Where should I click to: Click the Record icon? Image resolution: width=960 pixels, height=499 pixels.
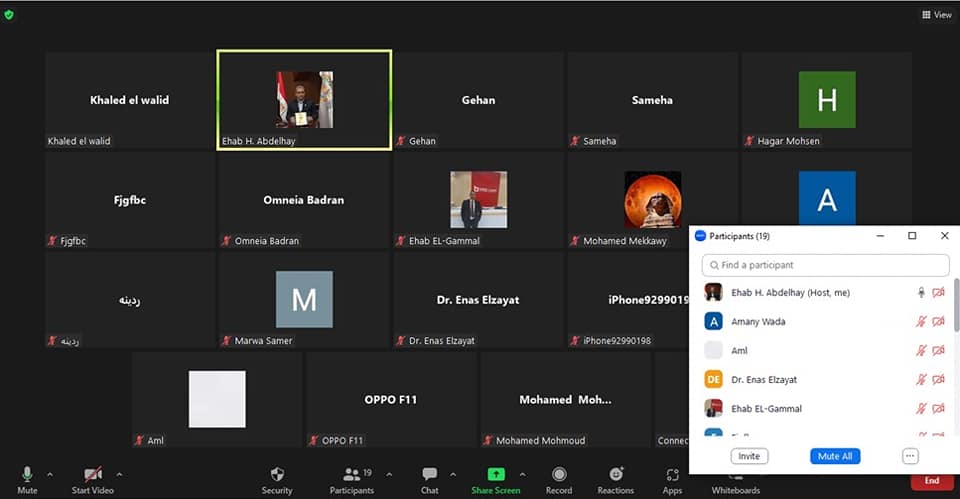[559, 474]
